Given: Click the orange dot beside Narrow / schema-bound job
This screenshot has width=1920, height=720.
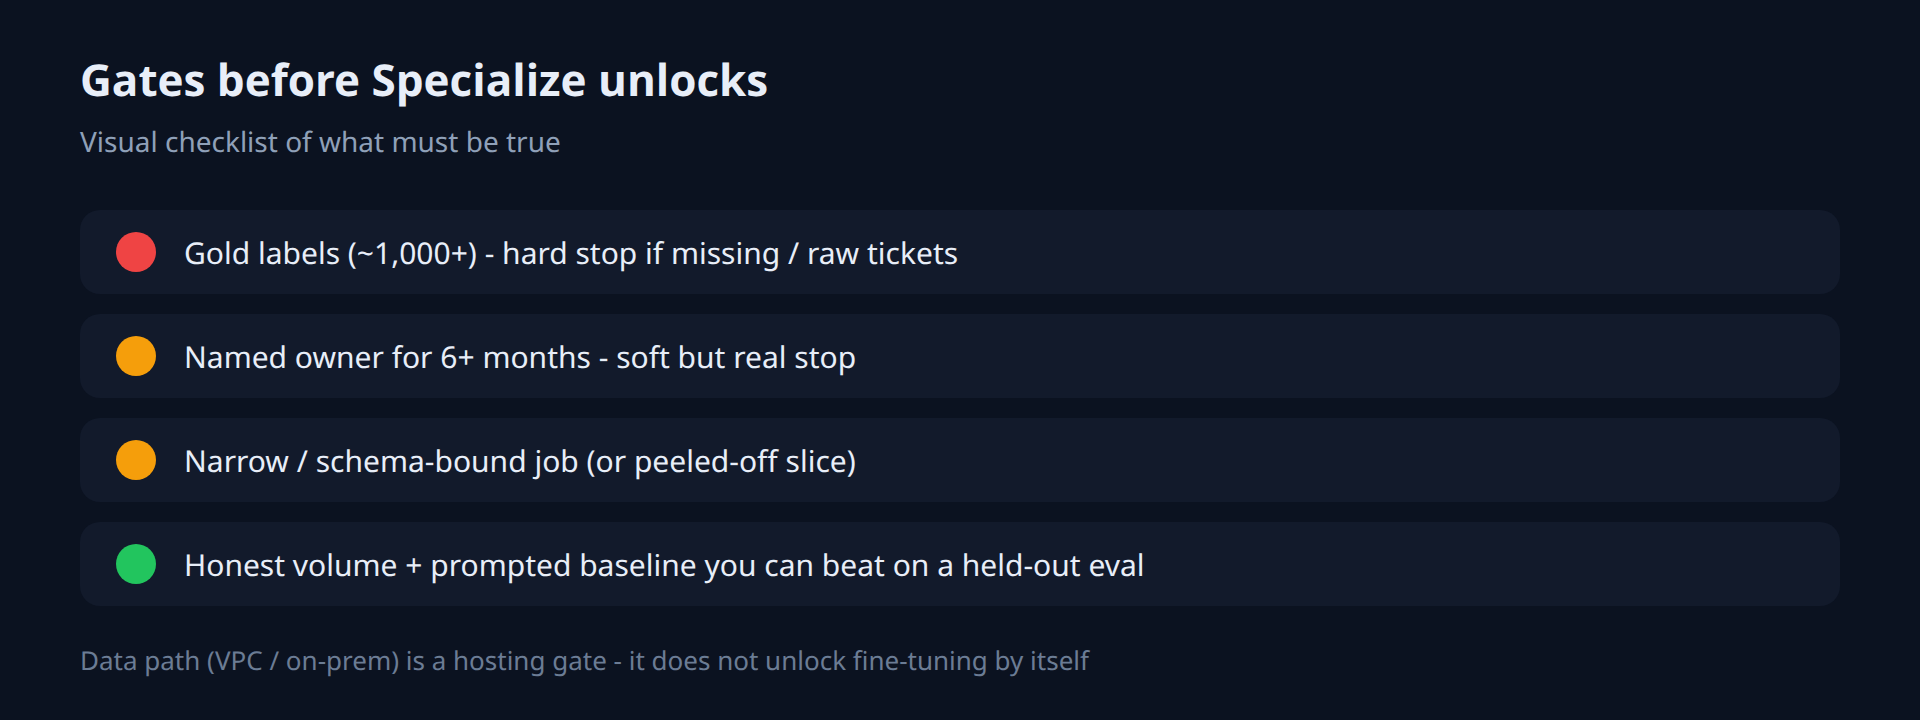Looking at the screenshot, I should pyautogui.click(x=136, y=460).
